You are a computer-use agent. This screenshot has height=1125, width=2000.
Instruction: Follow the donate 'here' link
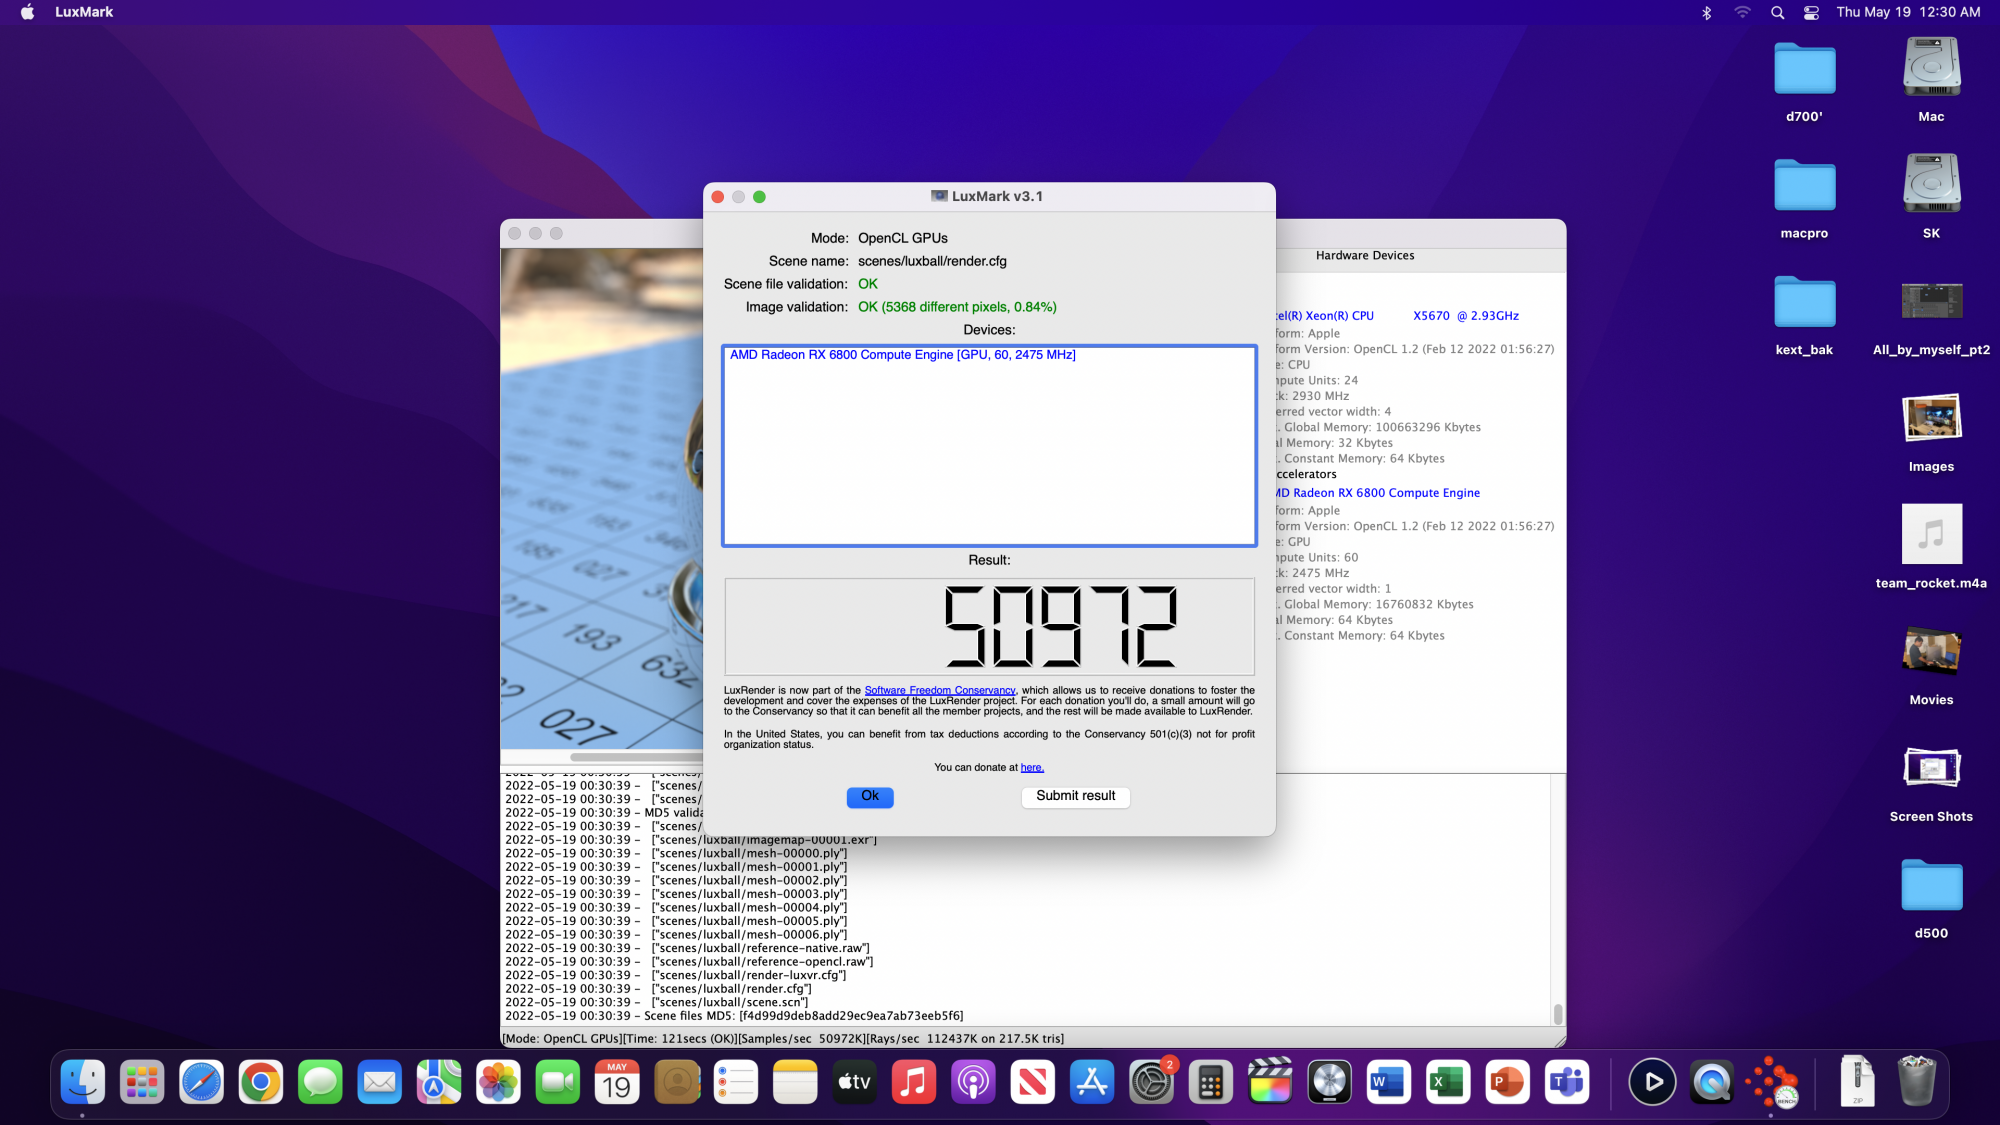point(1031,767)
